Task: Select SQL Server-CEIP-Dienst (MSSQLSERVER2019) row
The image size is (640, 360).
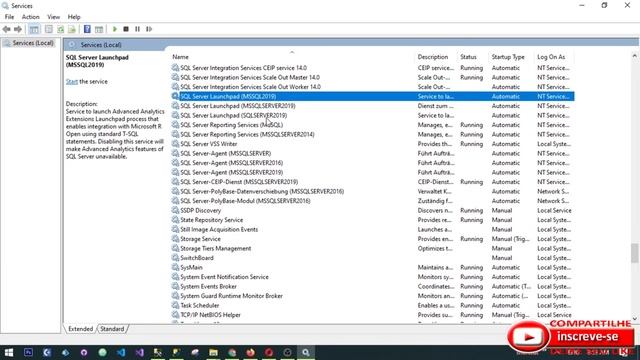Action: tap(372, 182)
